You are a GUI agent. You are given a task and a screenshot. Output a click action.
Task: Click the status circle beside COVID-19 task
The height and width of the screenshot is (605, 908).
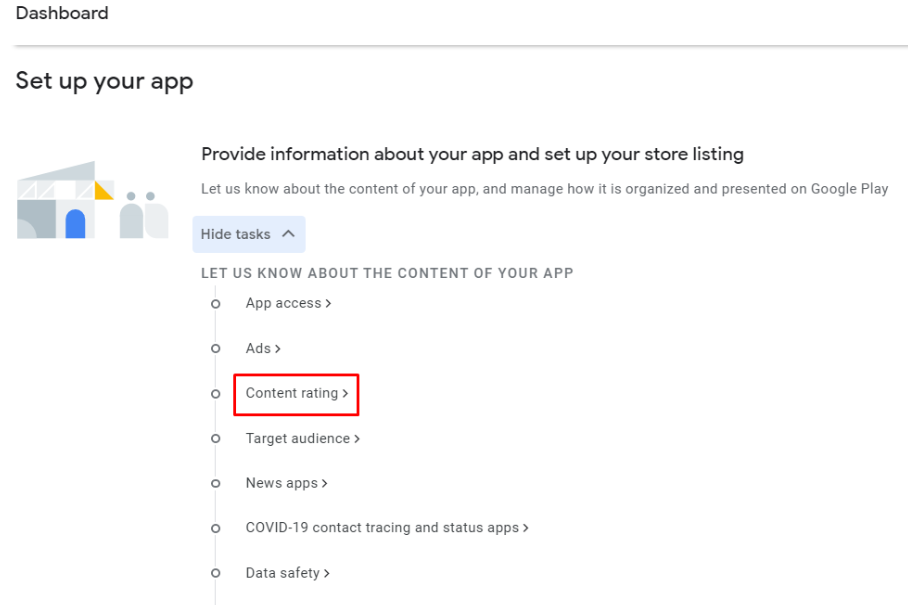click(x=215, y=528)
